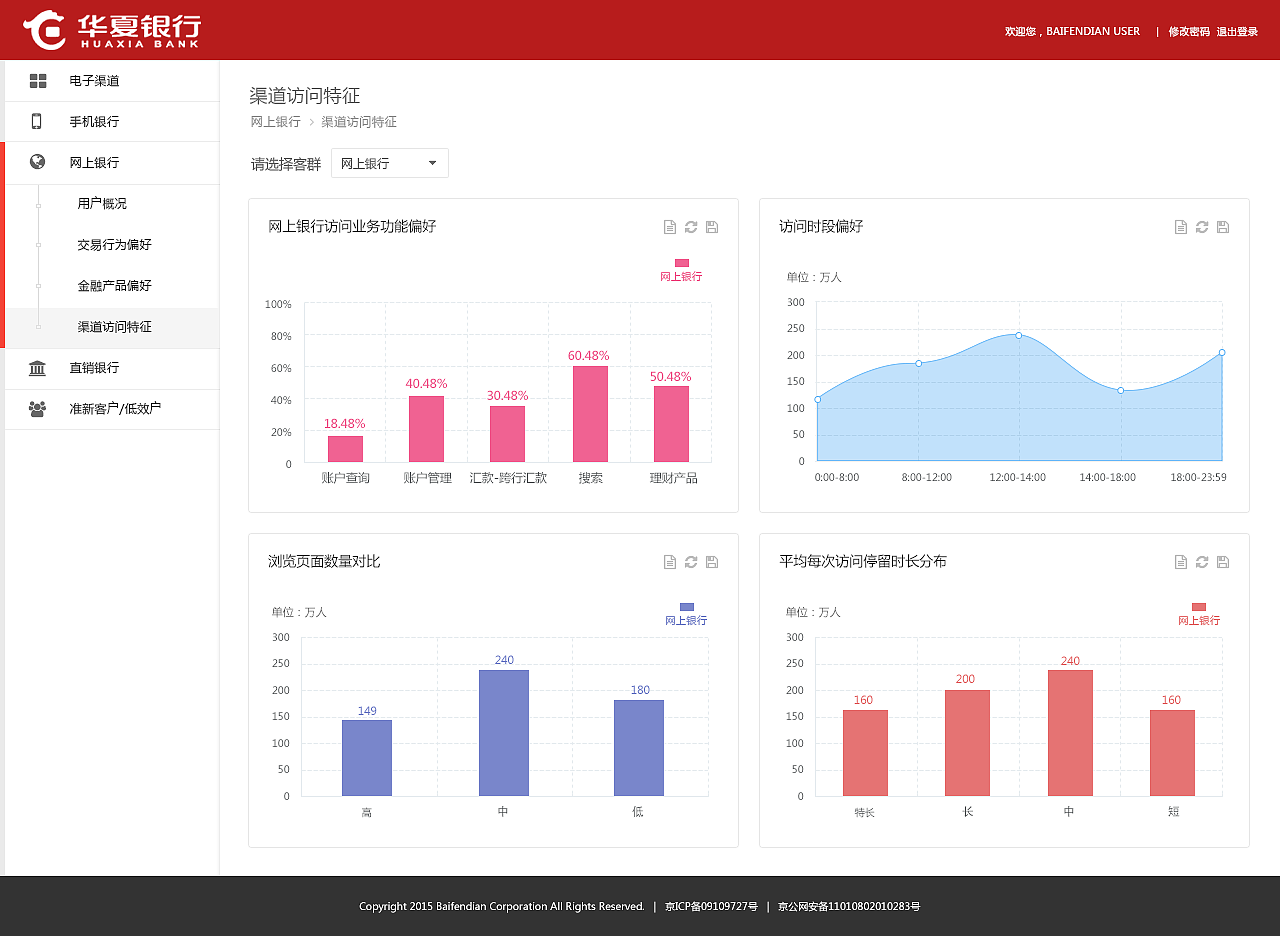View data document for 平均每次访问停留时长分布 chart
This screenshot has height=936, width=1280.
tap(1181, 562)
